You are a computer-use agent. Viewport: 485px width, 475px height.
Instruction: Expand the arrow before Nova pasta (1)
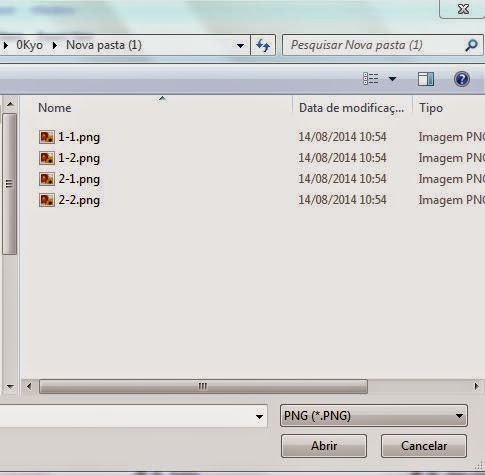pos(55,45)
